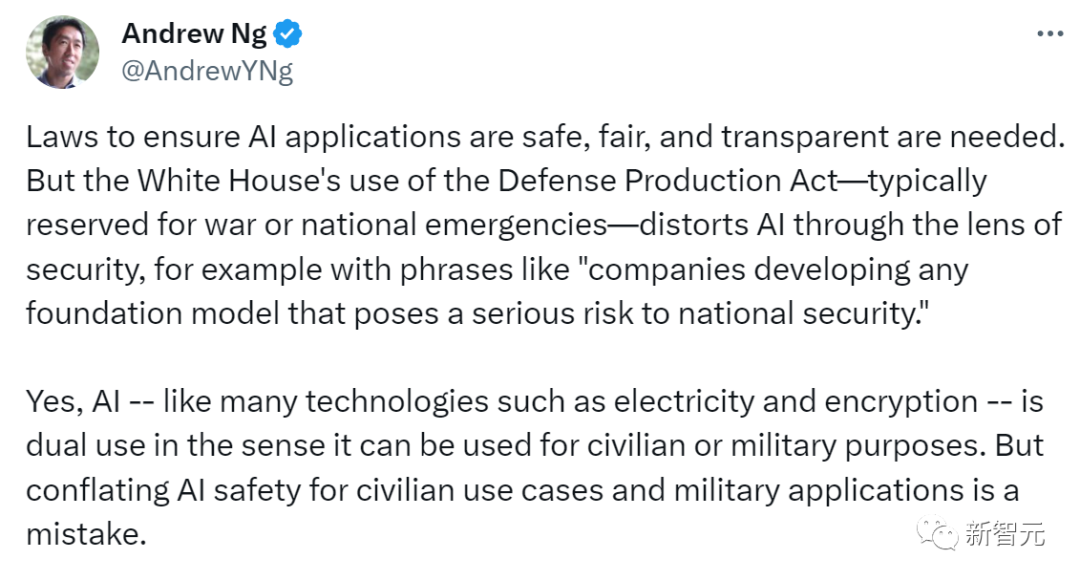Viewport: 1080px width, 581px height.
Task: Open Andrew Ng's profile avatar photo
Action: (x=63, y=52)
